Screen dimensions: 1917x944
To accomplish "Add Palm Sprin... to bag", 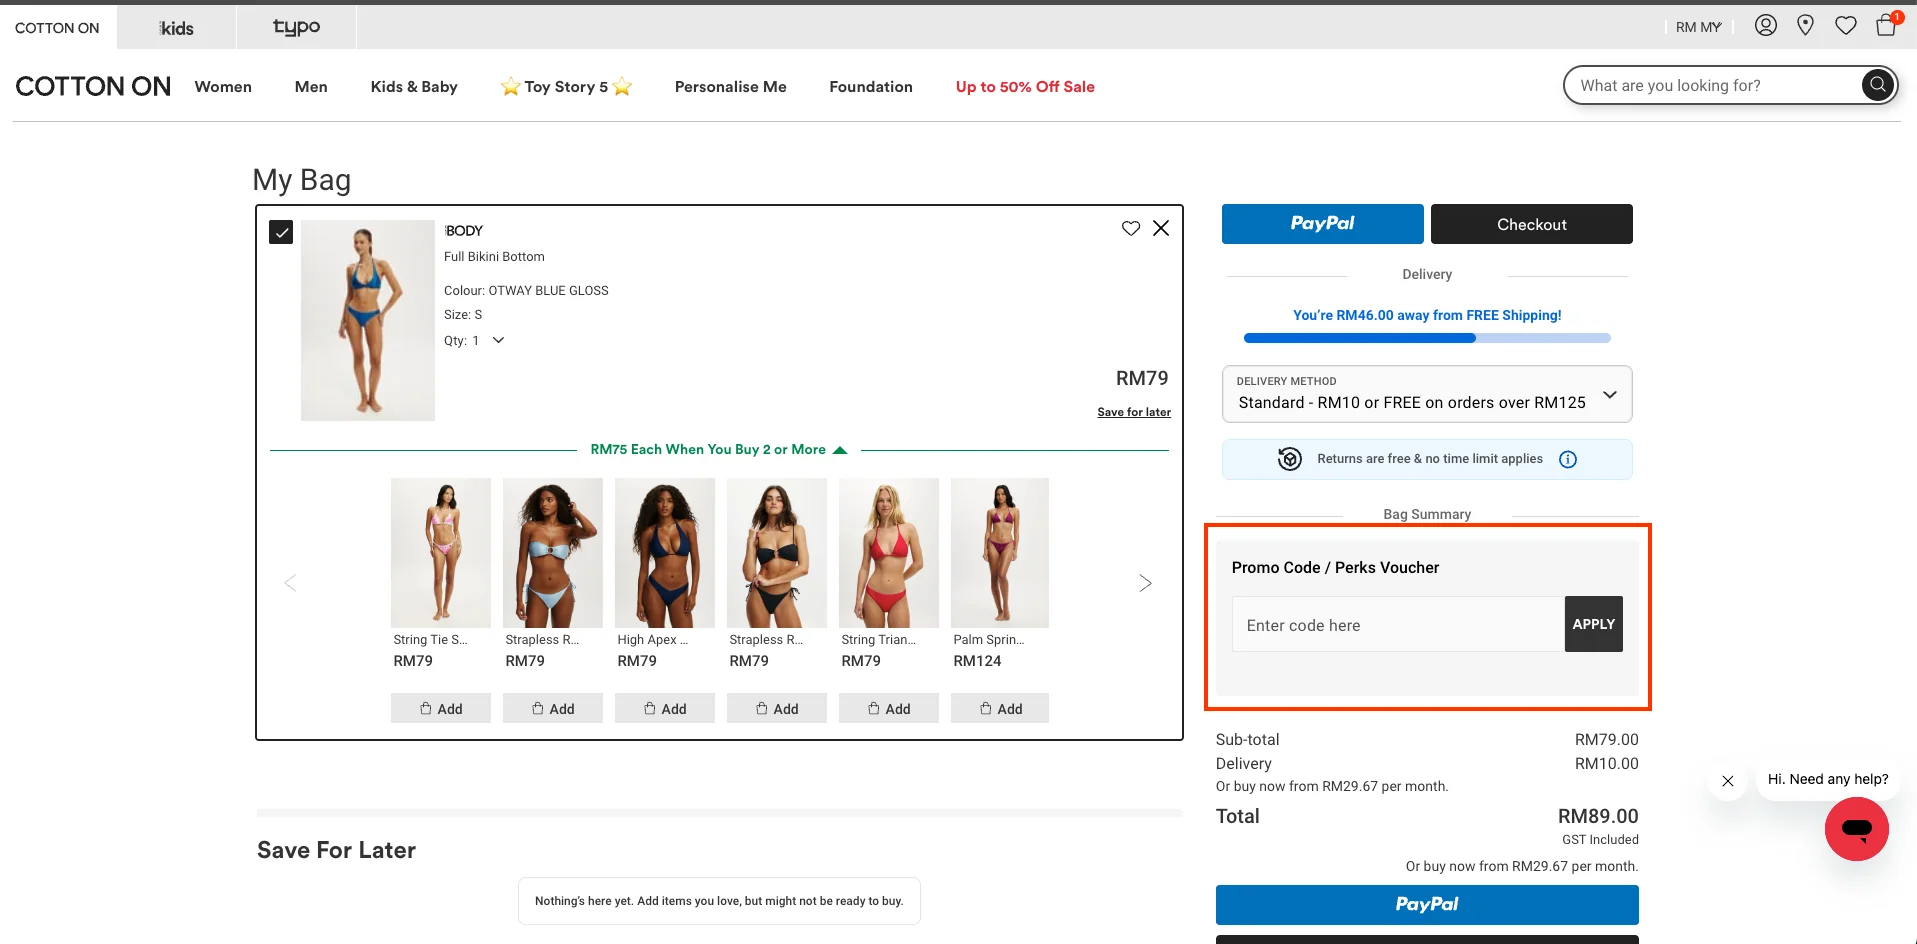I will 1000,708.
